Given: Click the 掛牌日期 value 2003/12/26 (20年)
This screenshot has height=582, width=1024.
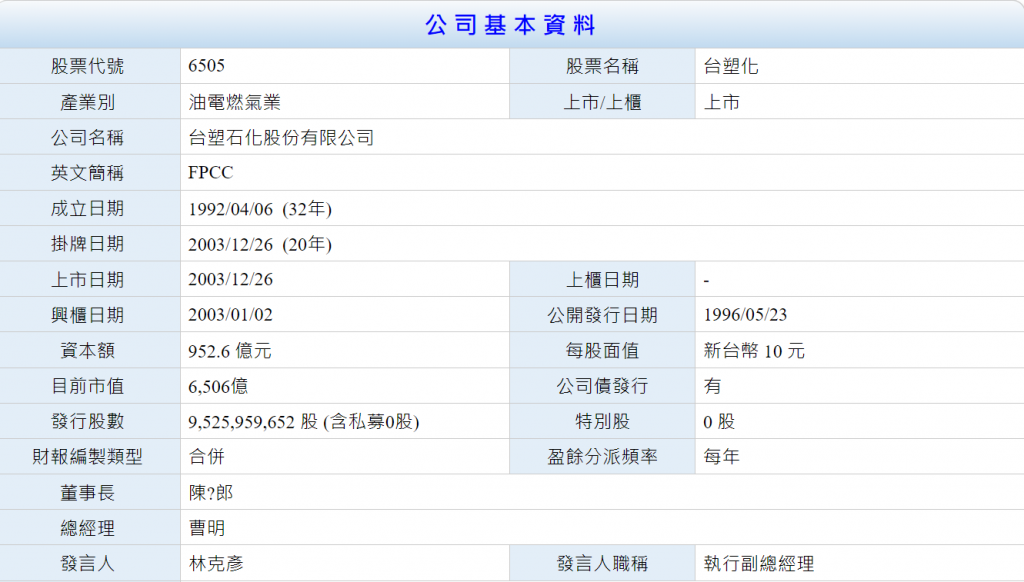Looking at the screenshot, I should [260, 244].
